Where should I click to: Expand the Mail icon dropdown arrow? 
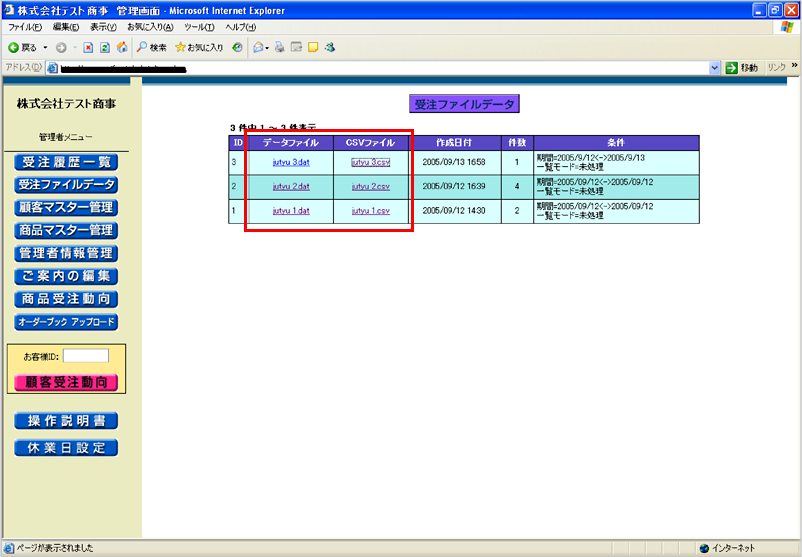coord(267,47)
